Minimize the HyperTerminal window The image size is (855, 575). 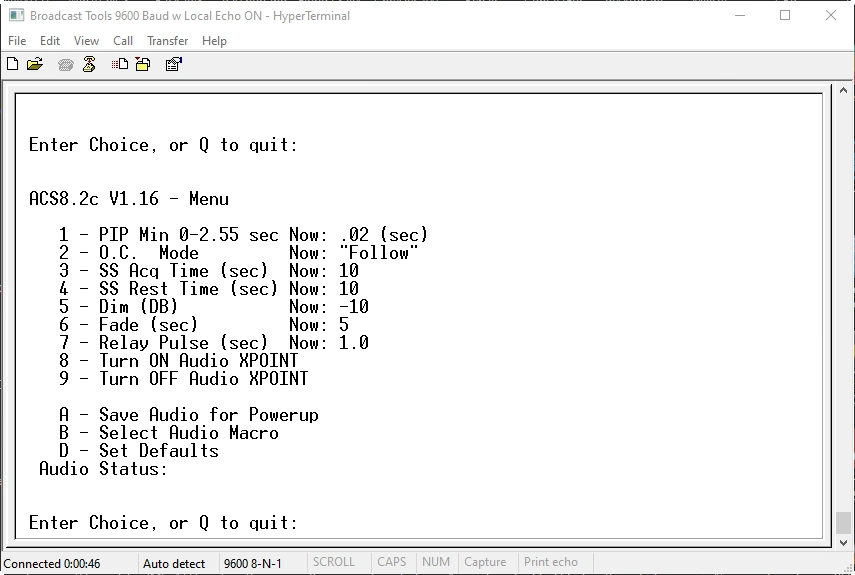click(x=740, y=15)
